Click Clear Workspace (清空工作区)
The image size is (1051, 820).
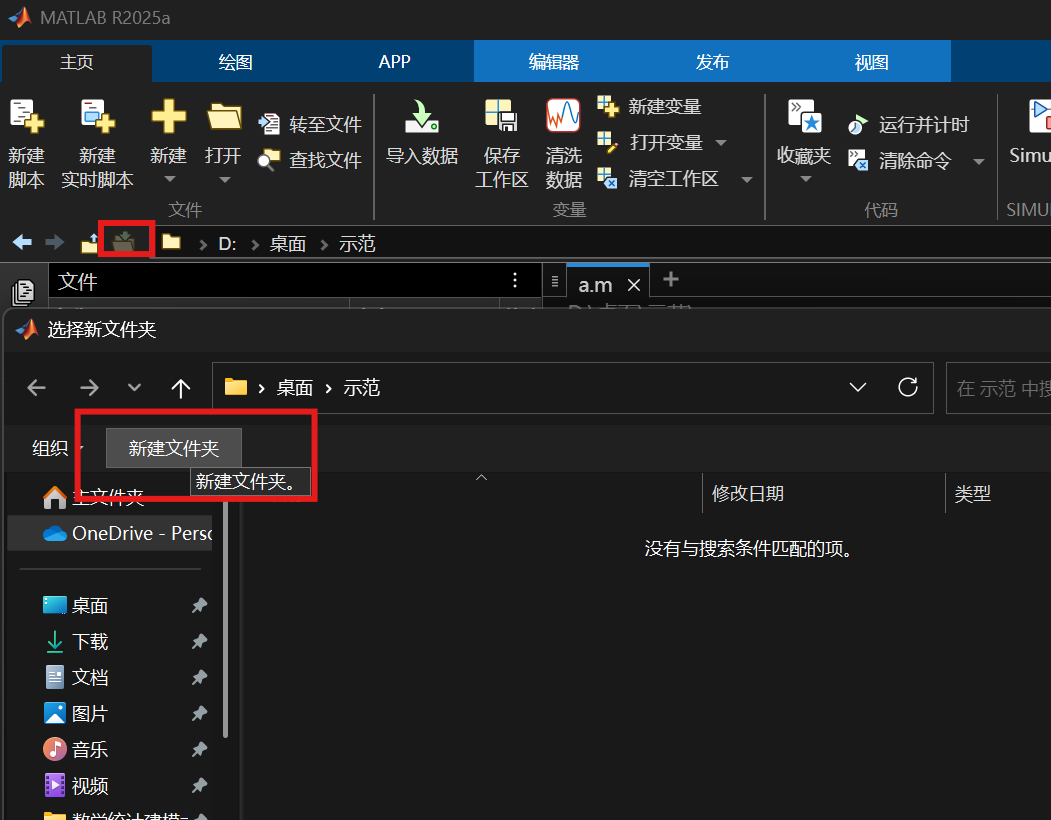(x=658, y=178)
